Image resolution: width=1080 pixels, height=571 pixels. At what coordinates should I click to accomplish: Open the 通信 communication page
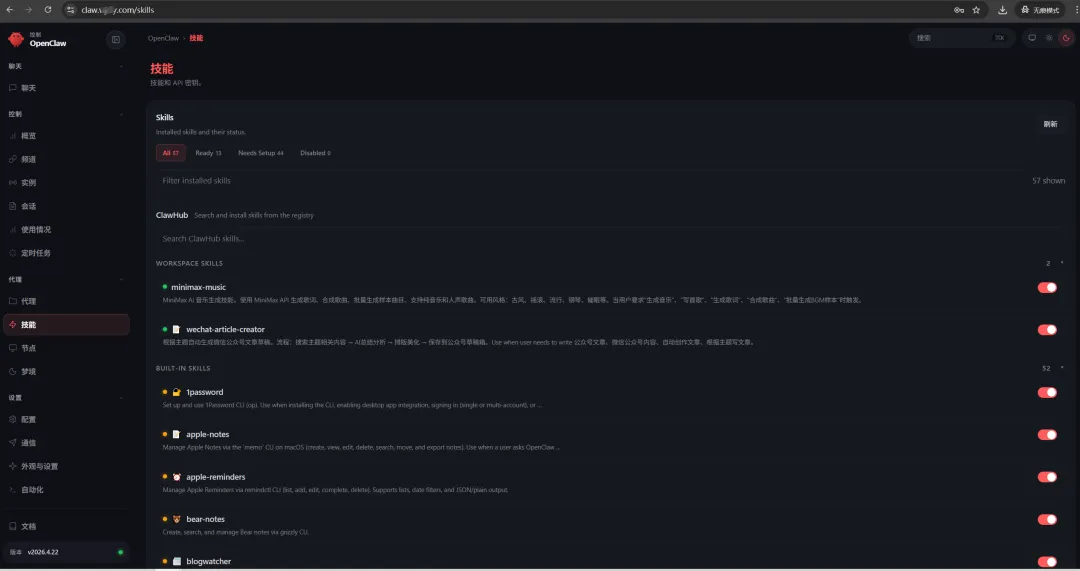click(66, 443)
